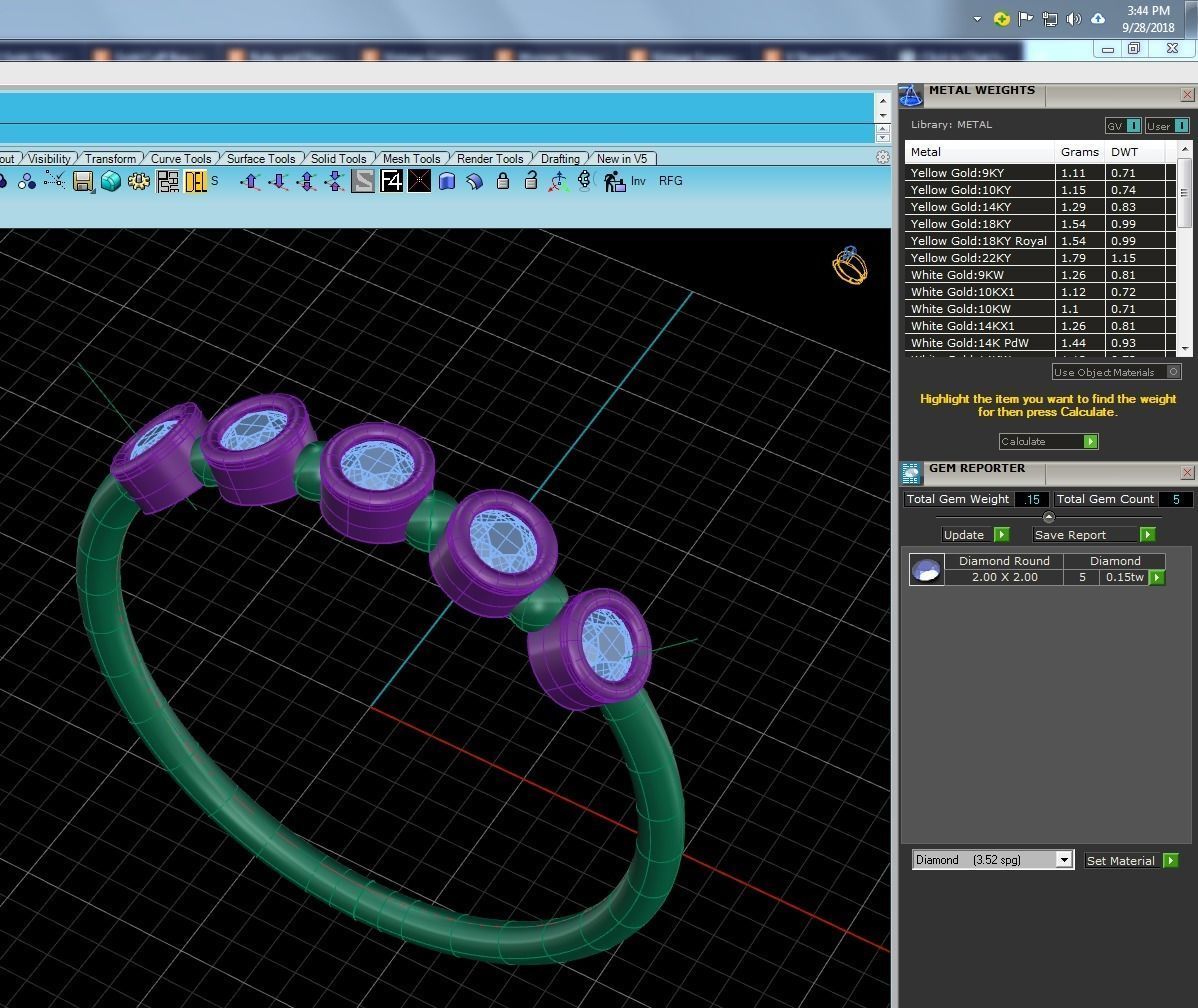This screenshot has width=1198, height=1008.
Task: Click the Set Material button
Action: pos(1131,861)
